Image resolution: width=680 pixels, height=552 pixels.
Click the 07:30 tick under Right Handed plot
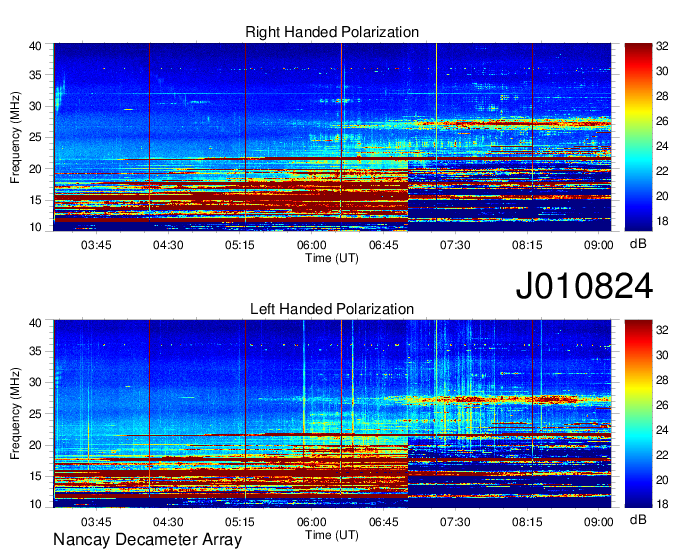pos(455,245)
